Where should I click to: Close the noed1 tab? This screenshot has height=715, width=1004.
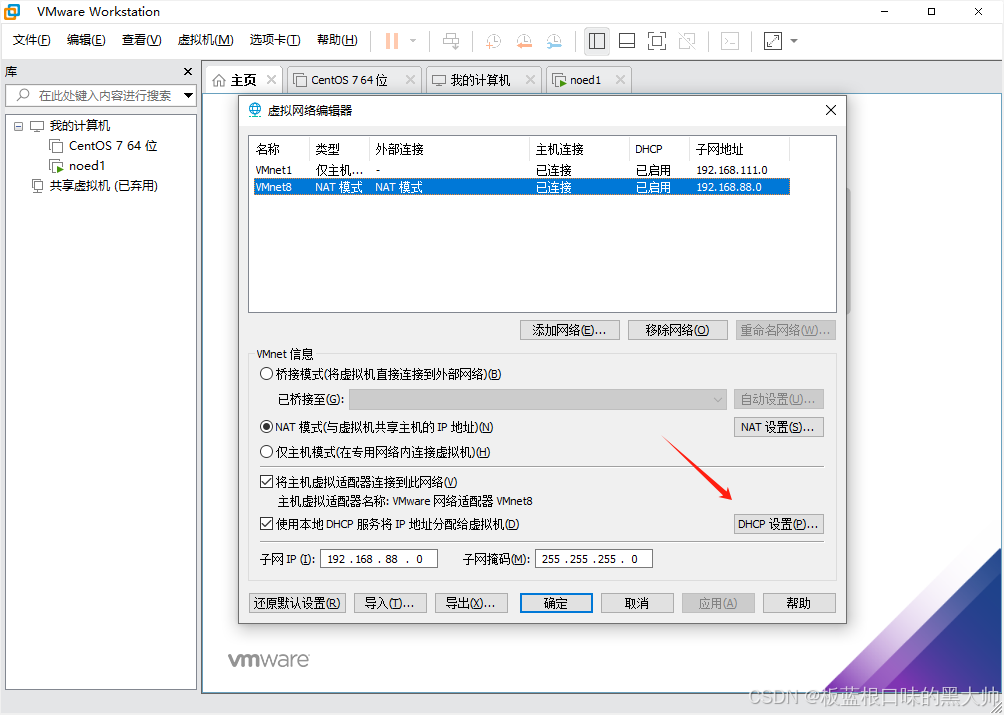(x=620, y=79)
